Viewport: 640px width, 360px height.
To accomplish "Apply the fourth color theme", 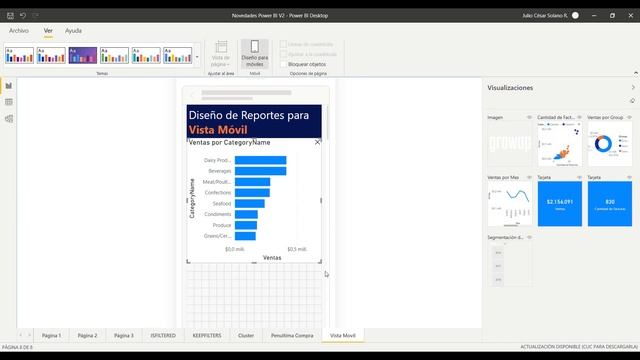I will [114, 56].
